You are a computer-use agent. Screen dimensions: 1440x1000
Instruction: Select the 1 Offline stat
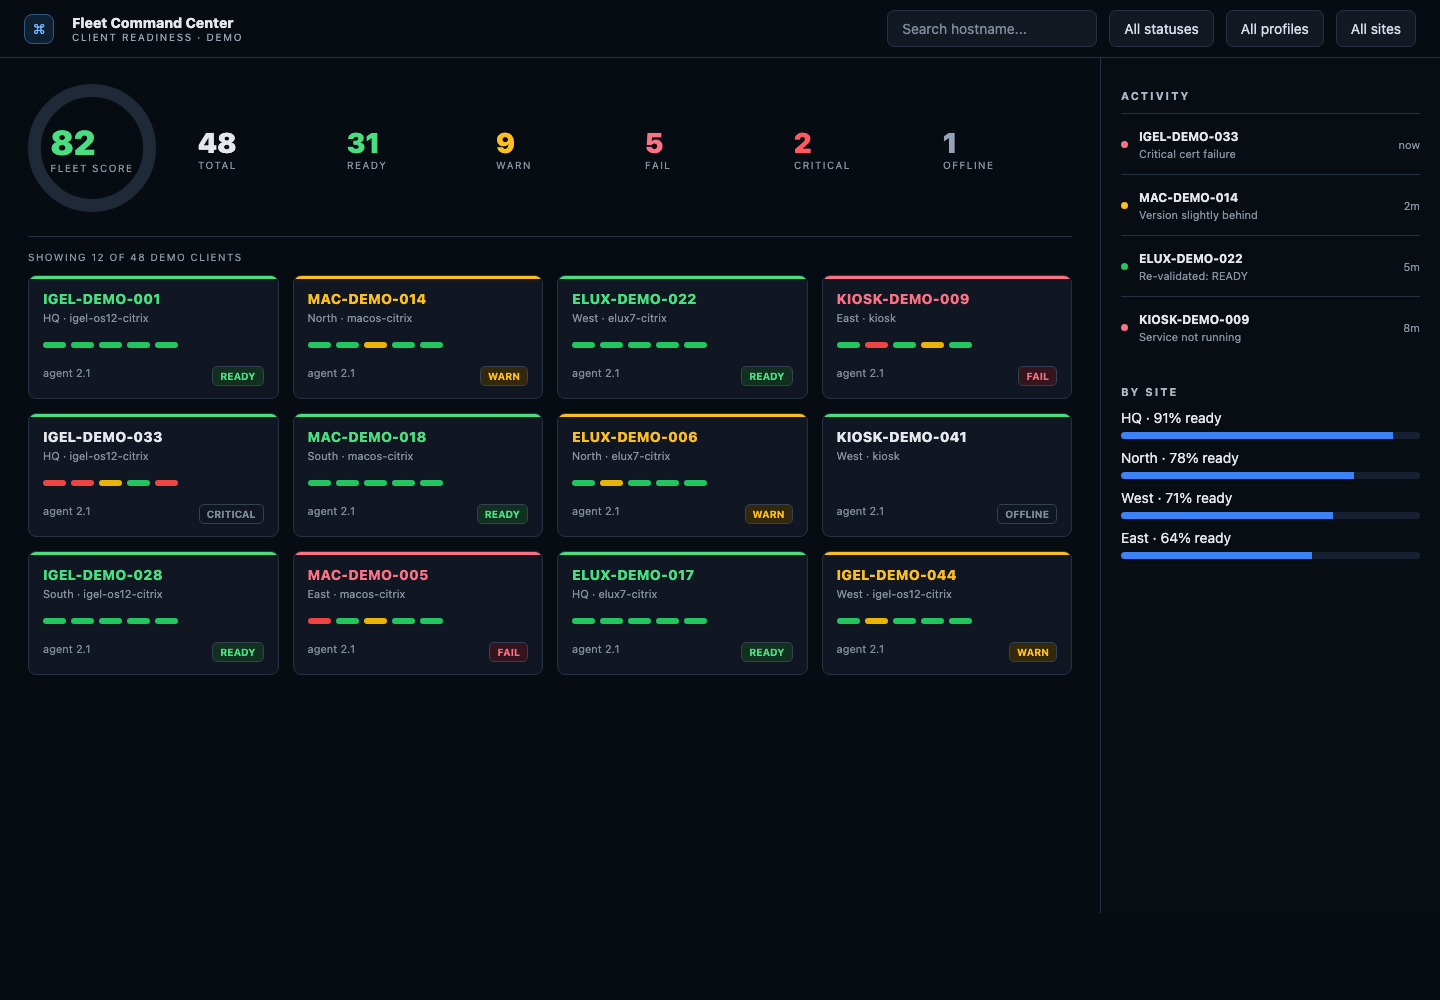click(x=968, y=151)
